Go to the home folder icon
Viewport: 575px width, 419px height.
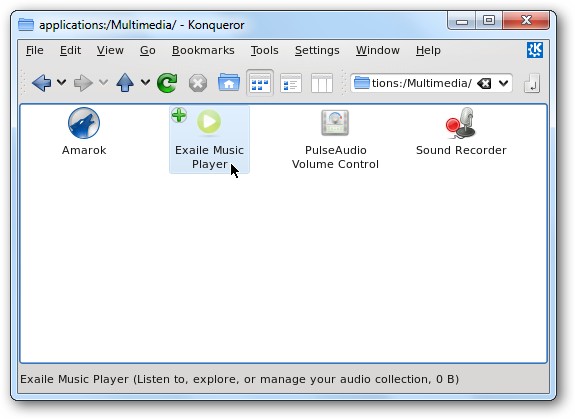229,82
